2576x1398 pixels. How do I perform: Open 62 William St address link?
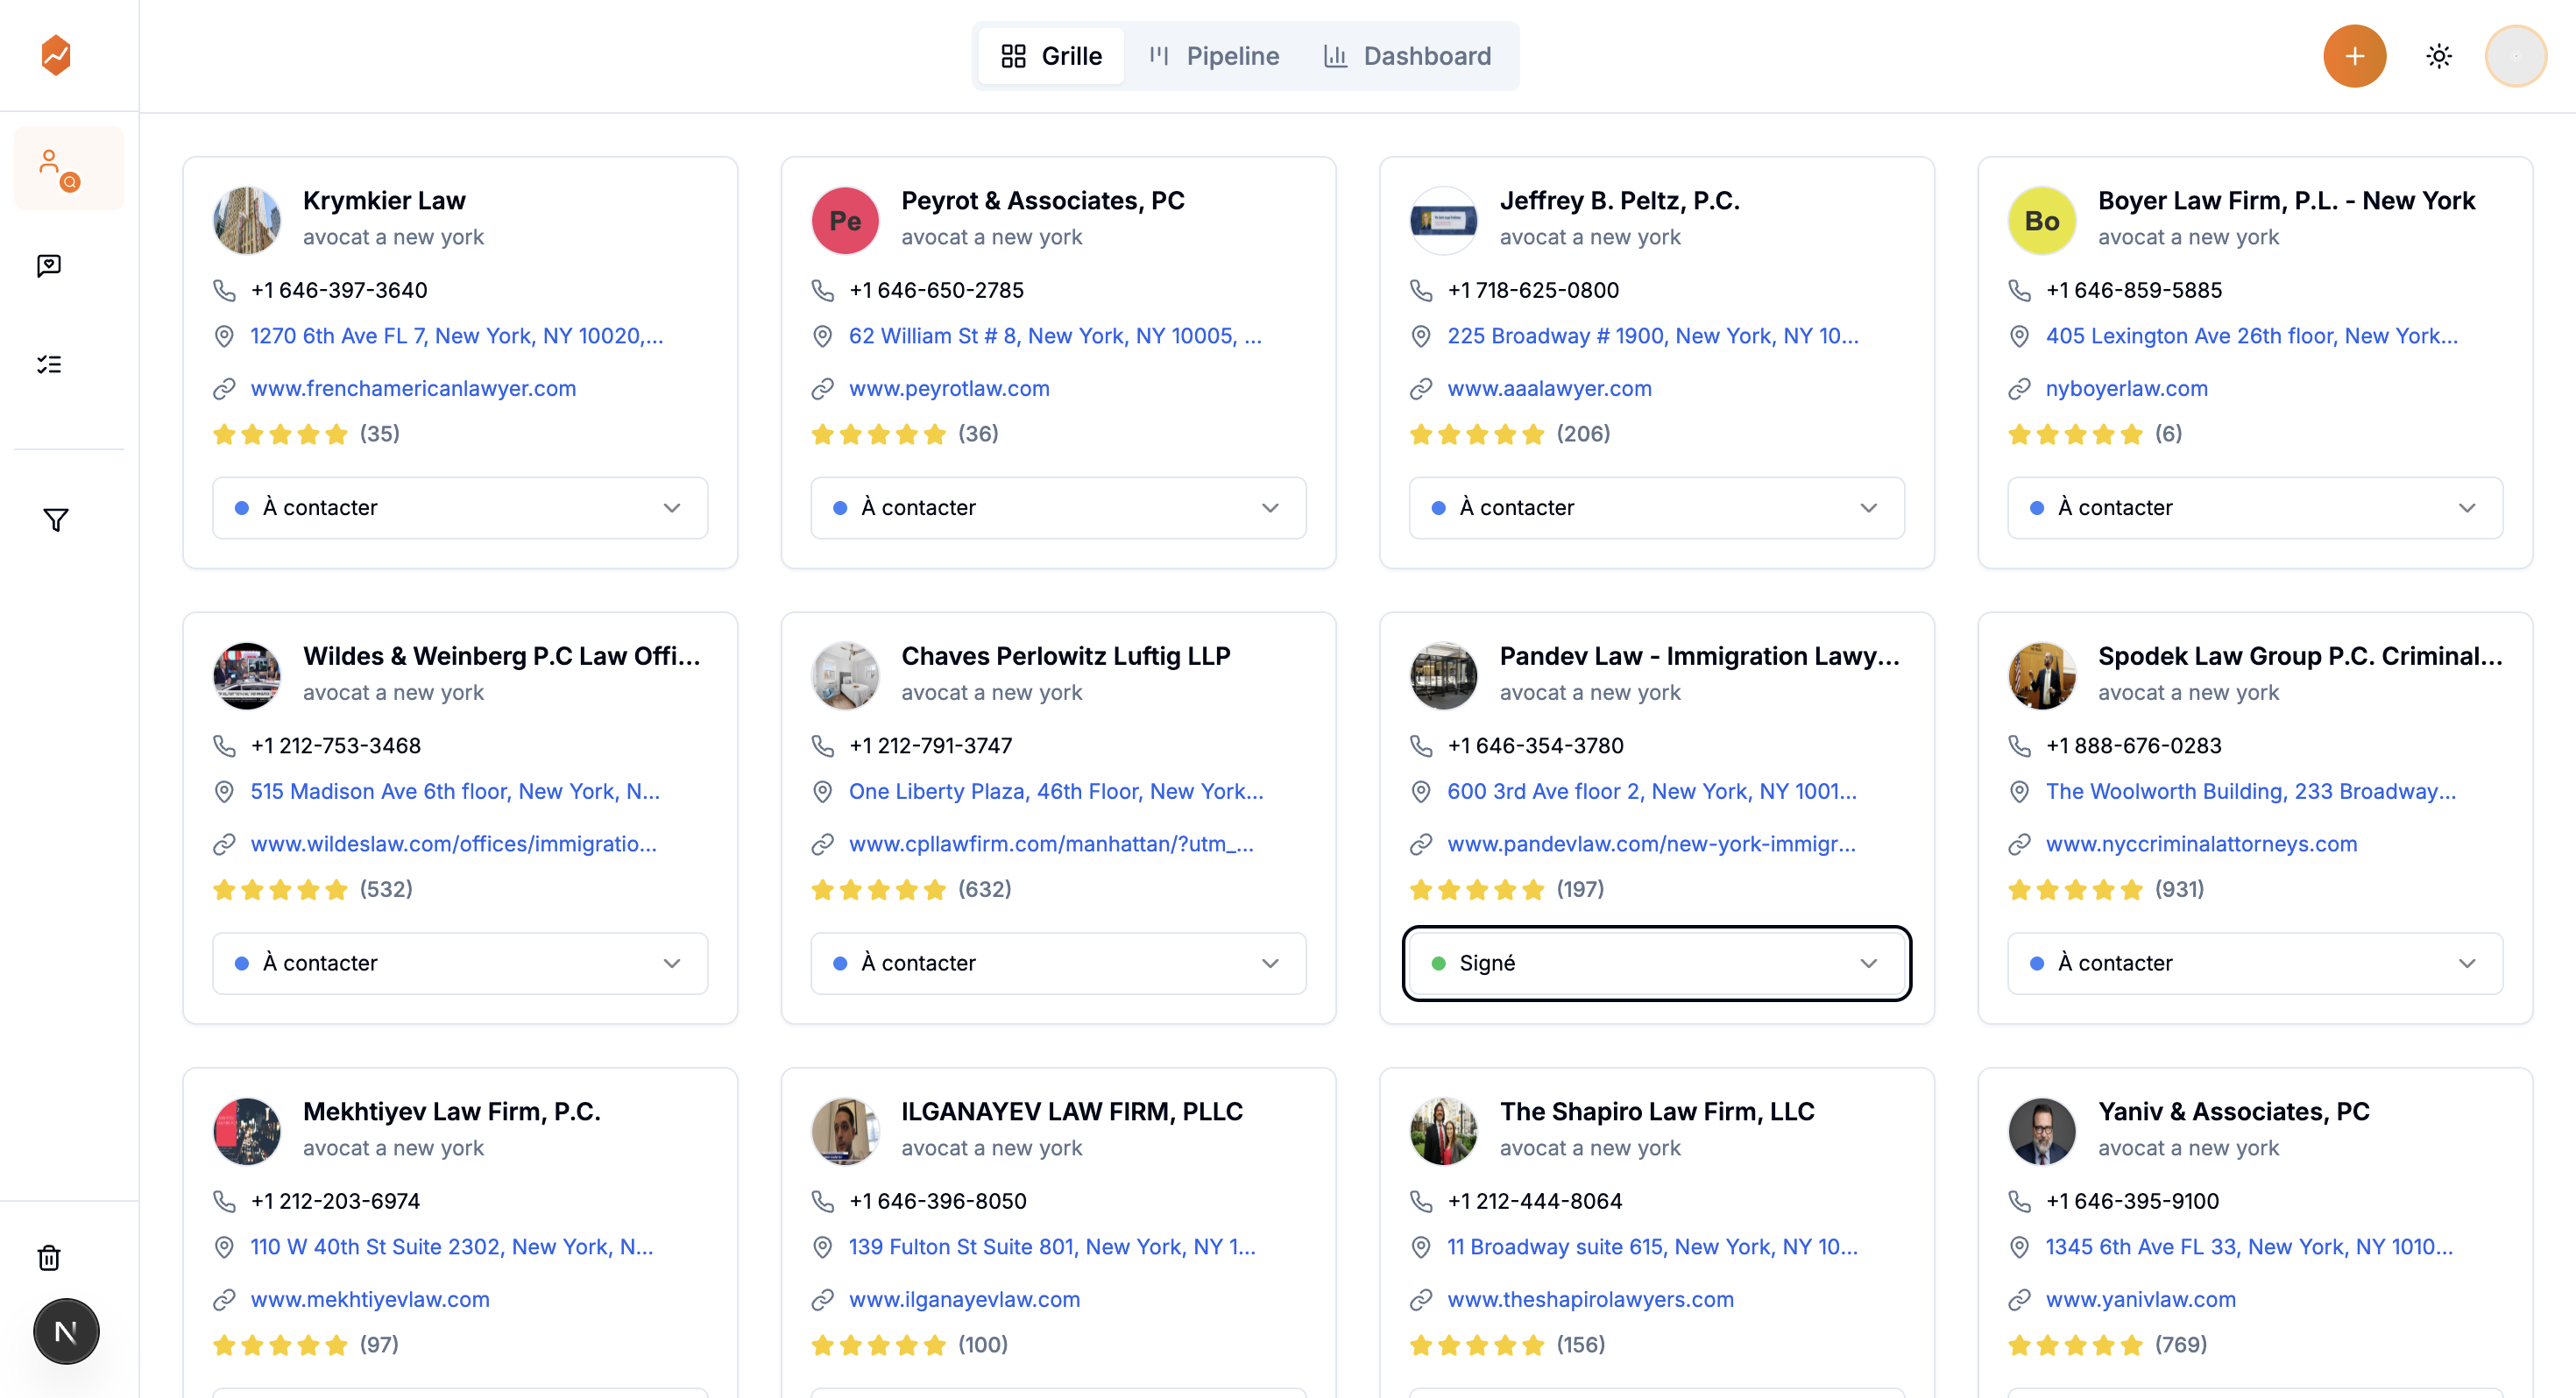tap(1055, 336)
